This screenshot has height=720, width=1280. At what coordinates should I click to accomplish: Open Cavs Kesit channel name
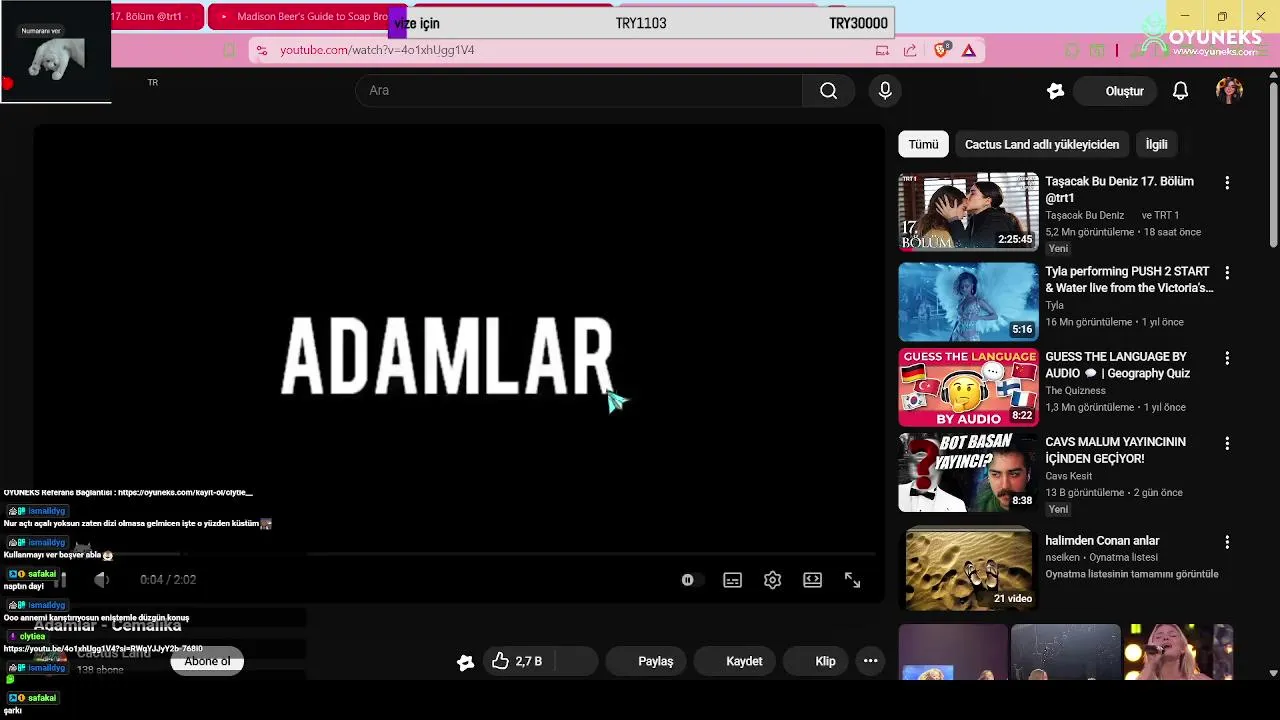point(1068,476)
